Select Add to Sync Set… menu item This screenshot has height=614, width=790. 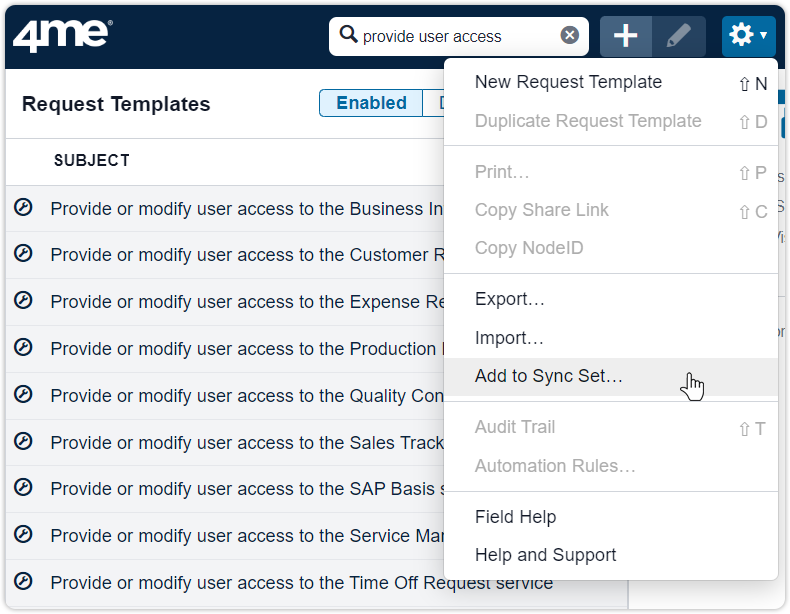click(611, 377)
